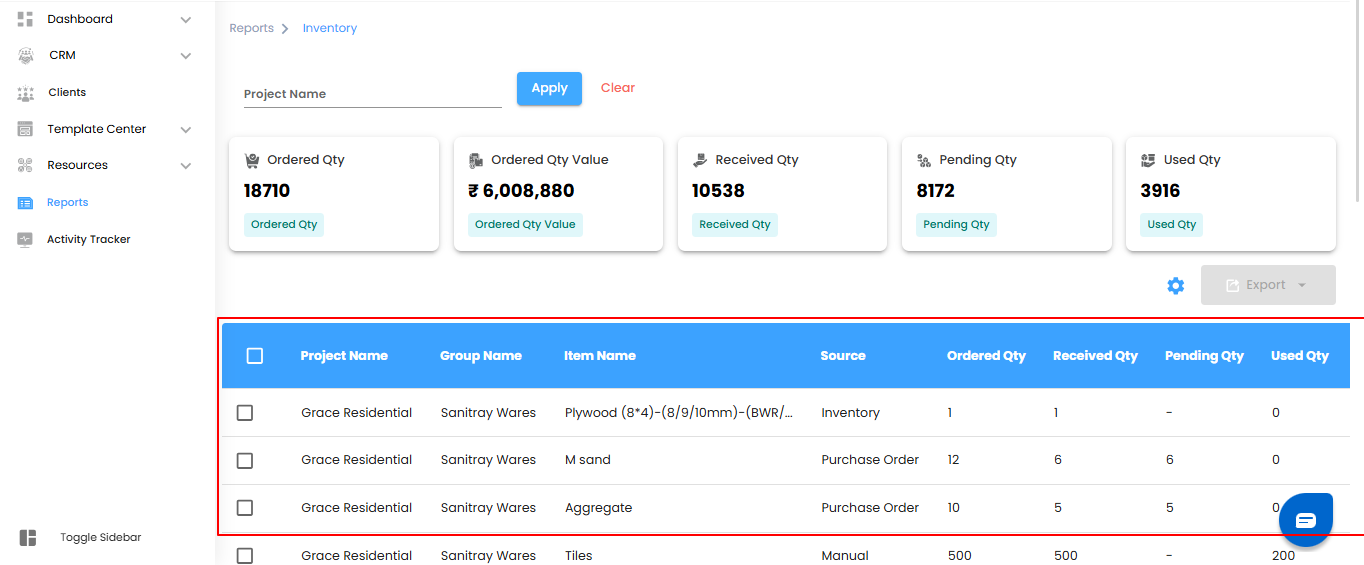Go to Reports breadcrumb link
Viewport: 1364px width, 565px height.
[251, 28]
